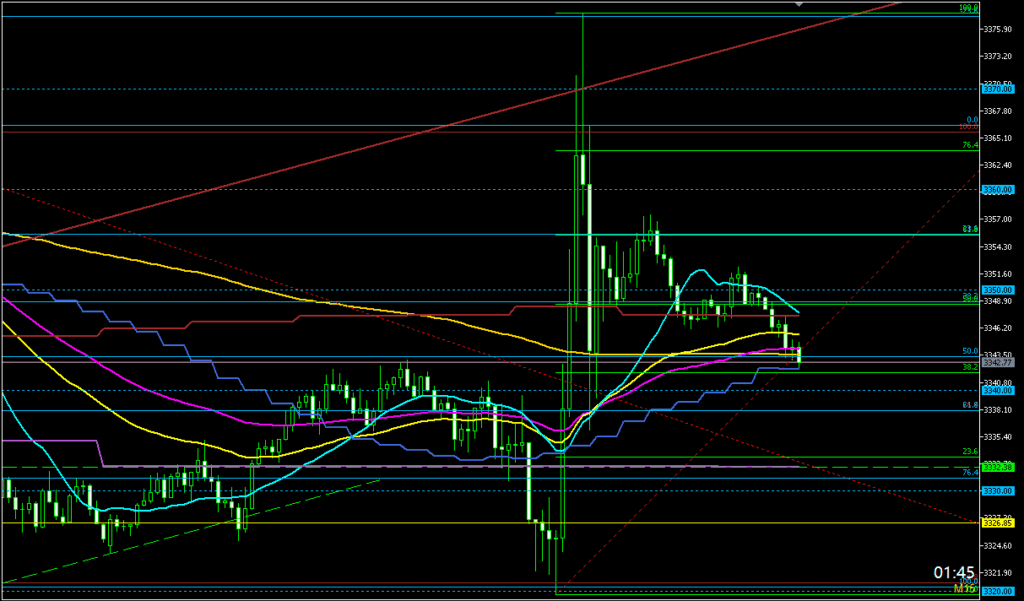This screenshot has height=601, width=1024.
Task: Click the 3351.60 axis price
Action: 996,273
